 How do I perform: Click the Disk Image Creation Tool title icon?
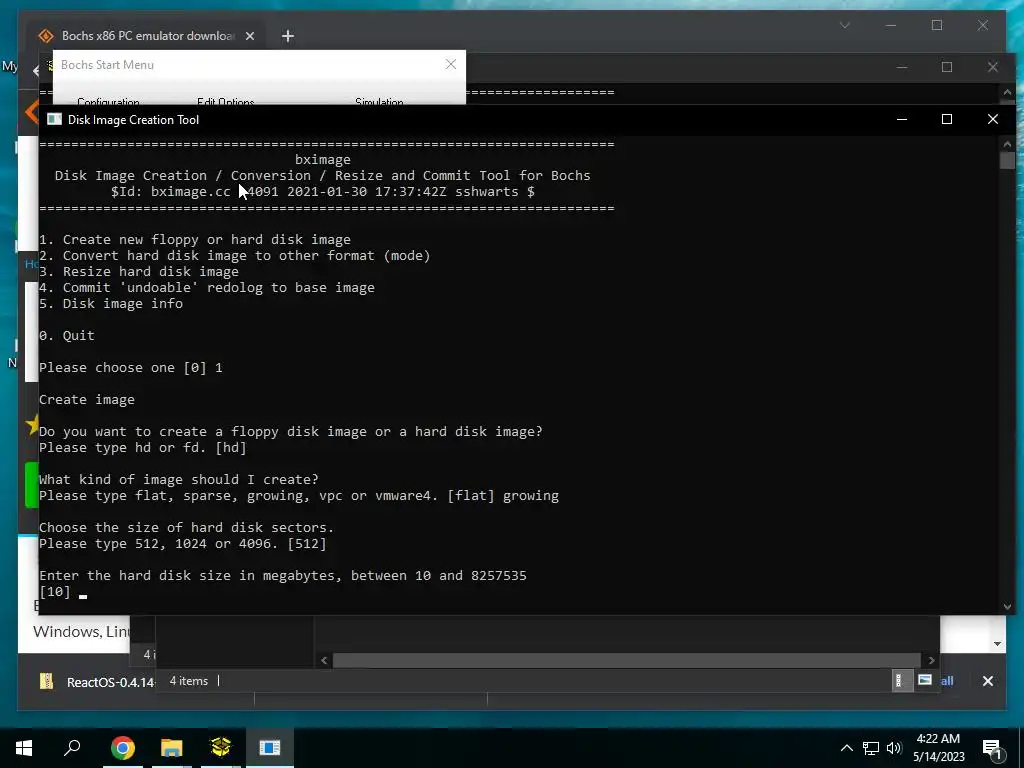point(54,120)
